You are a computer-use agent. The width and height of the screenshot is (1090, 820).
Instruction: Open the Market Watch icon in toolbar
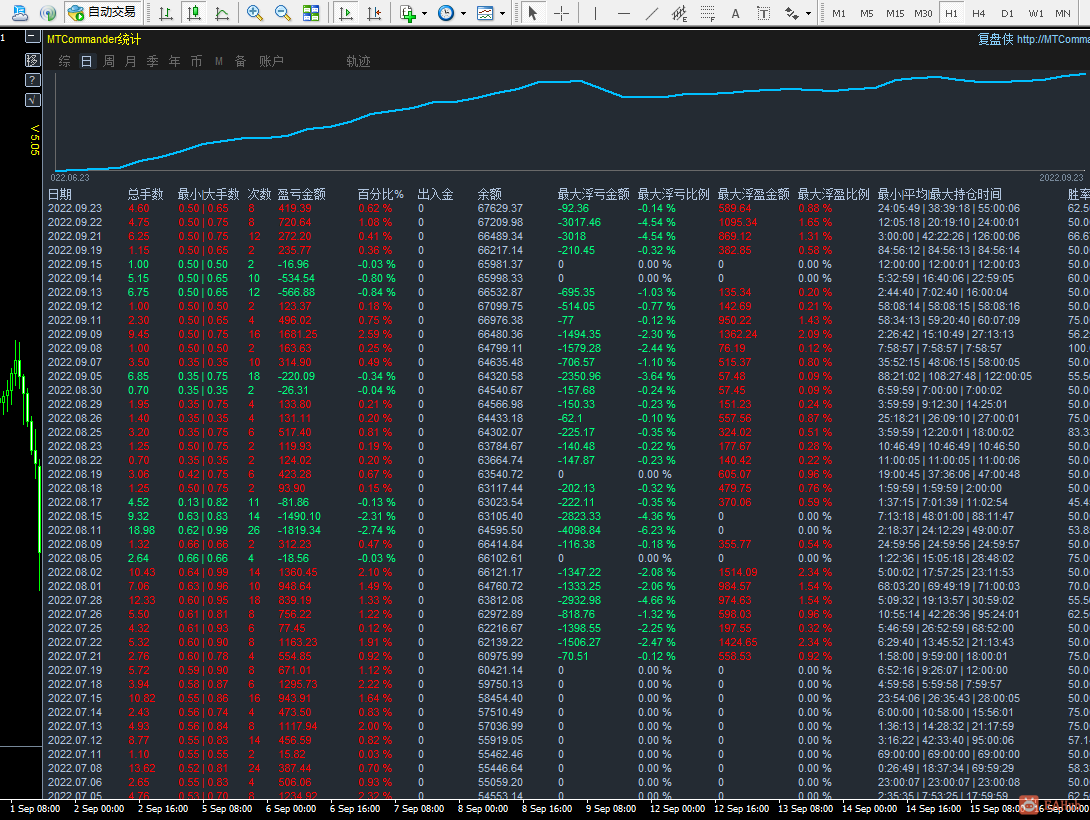(x=19, y=13)
